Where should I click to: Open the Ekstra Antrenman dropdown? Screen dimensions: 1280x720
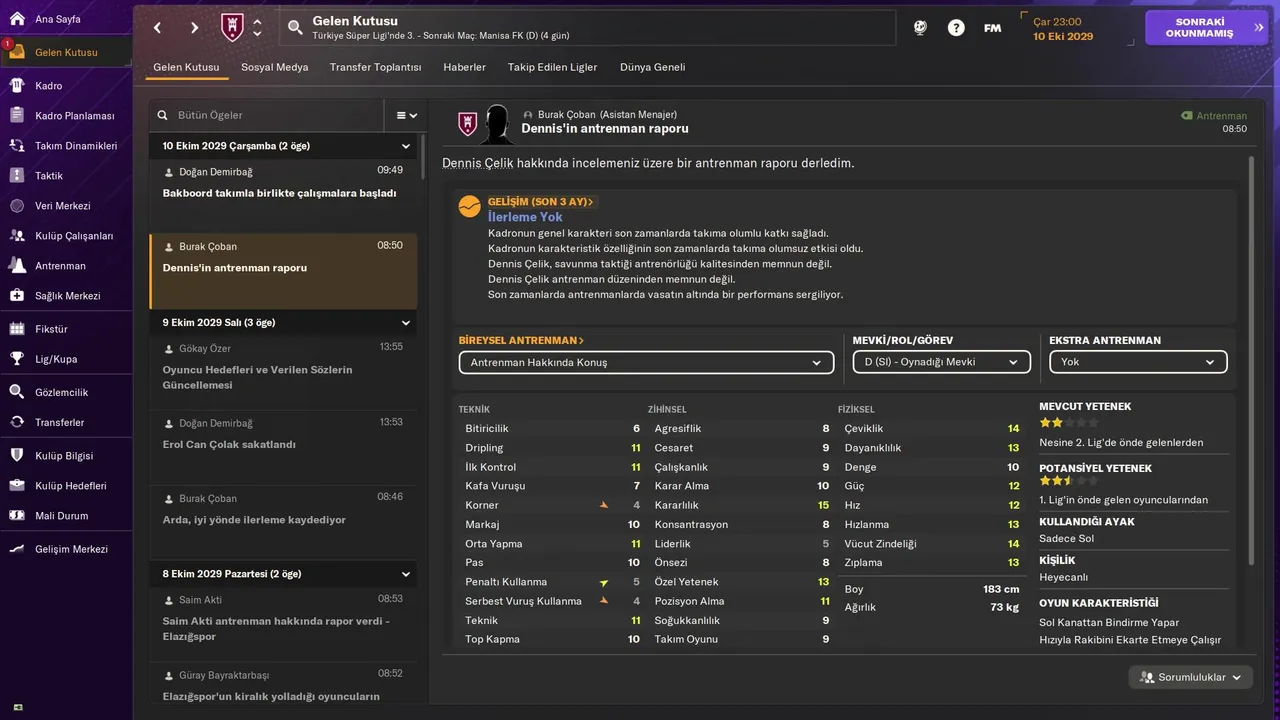coord(1138,362)
